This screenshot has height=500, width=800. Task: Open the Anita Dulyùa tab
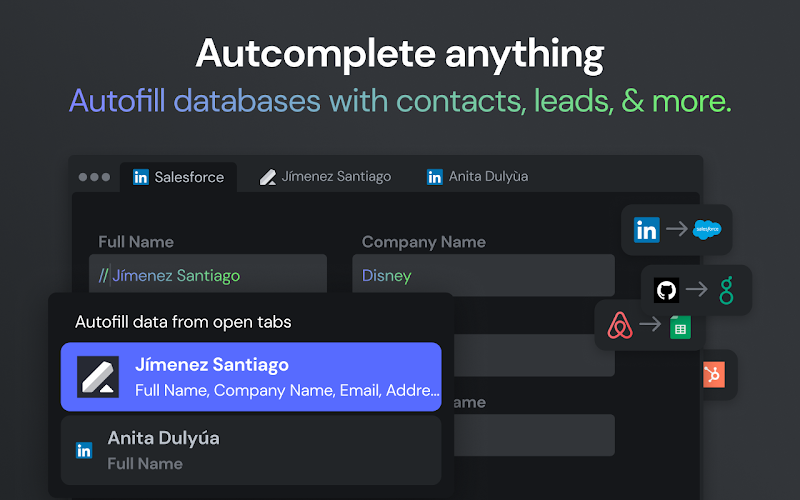pyautogui.click(x=477, y=177)
